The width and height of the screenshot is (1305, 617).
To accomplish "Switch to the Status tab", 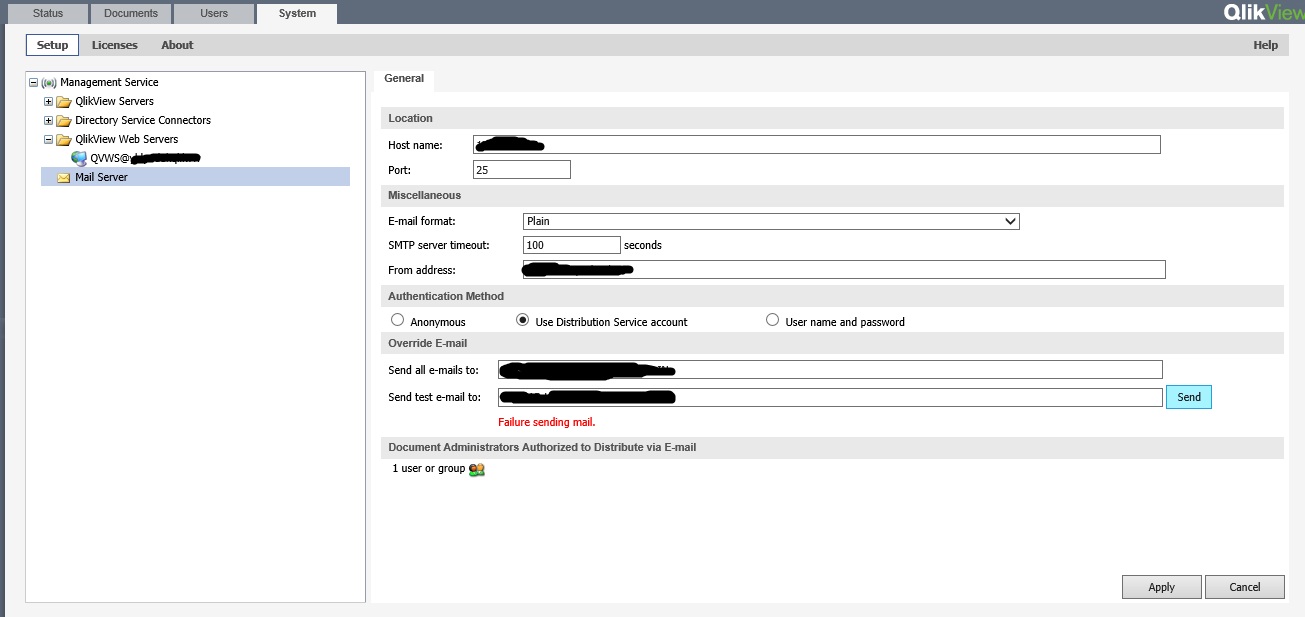I will (48, 13).
